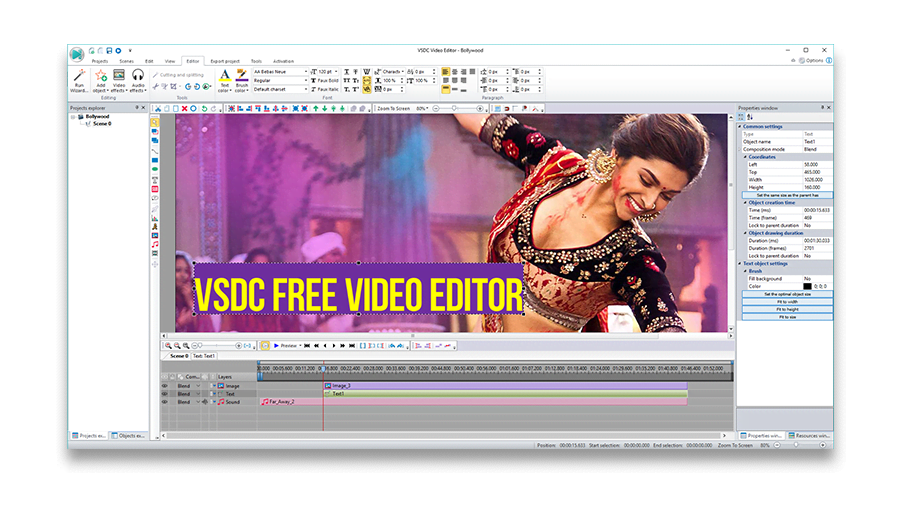The width and height of the screenshot is (900, 506).
Task: Open the Video effects menu
Action: pyautogui.click(x=119, y=80)
